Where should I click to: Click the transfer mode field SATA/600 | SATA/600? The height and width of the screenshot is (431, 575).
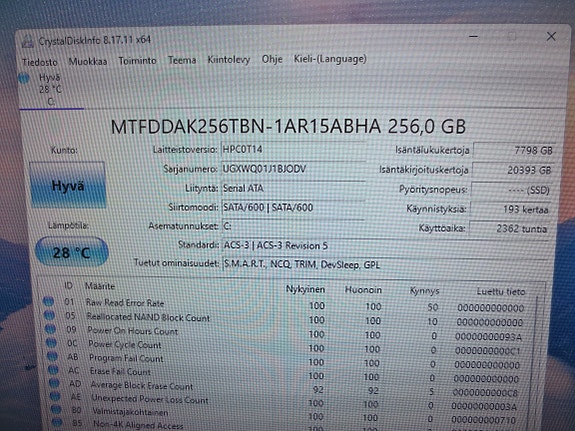293,208
